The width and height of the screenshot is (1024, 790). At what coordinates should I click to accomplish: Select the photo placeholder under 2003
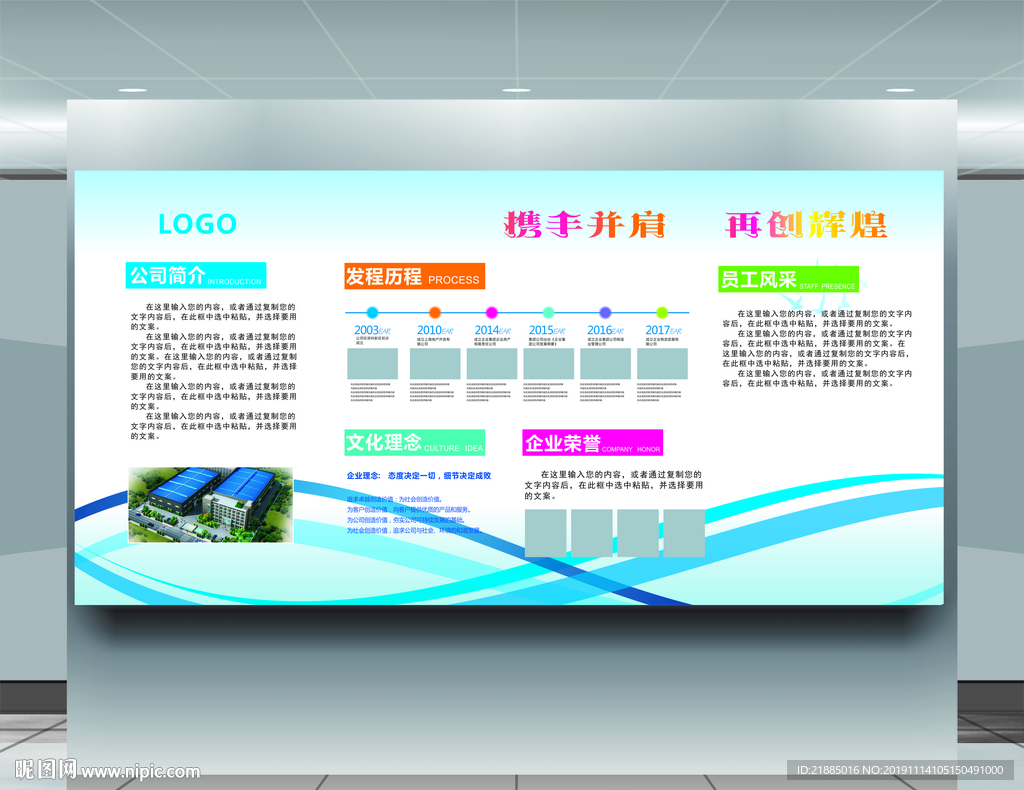tap(372, 364)
